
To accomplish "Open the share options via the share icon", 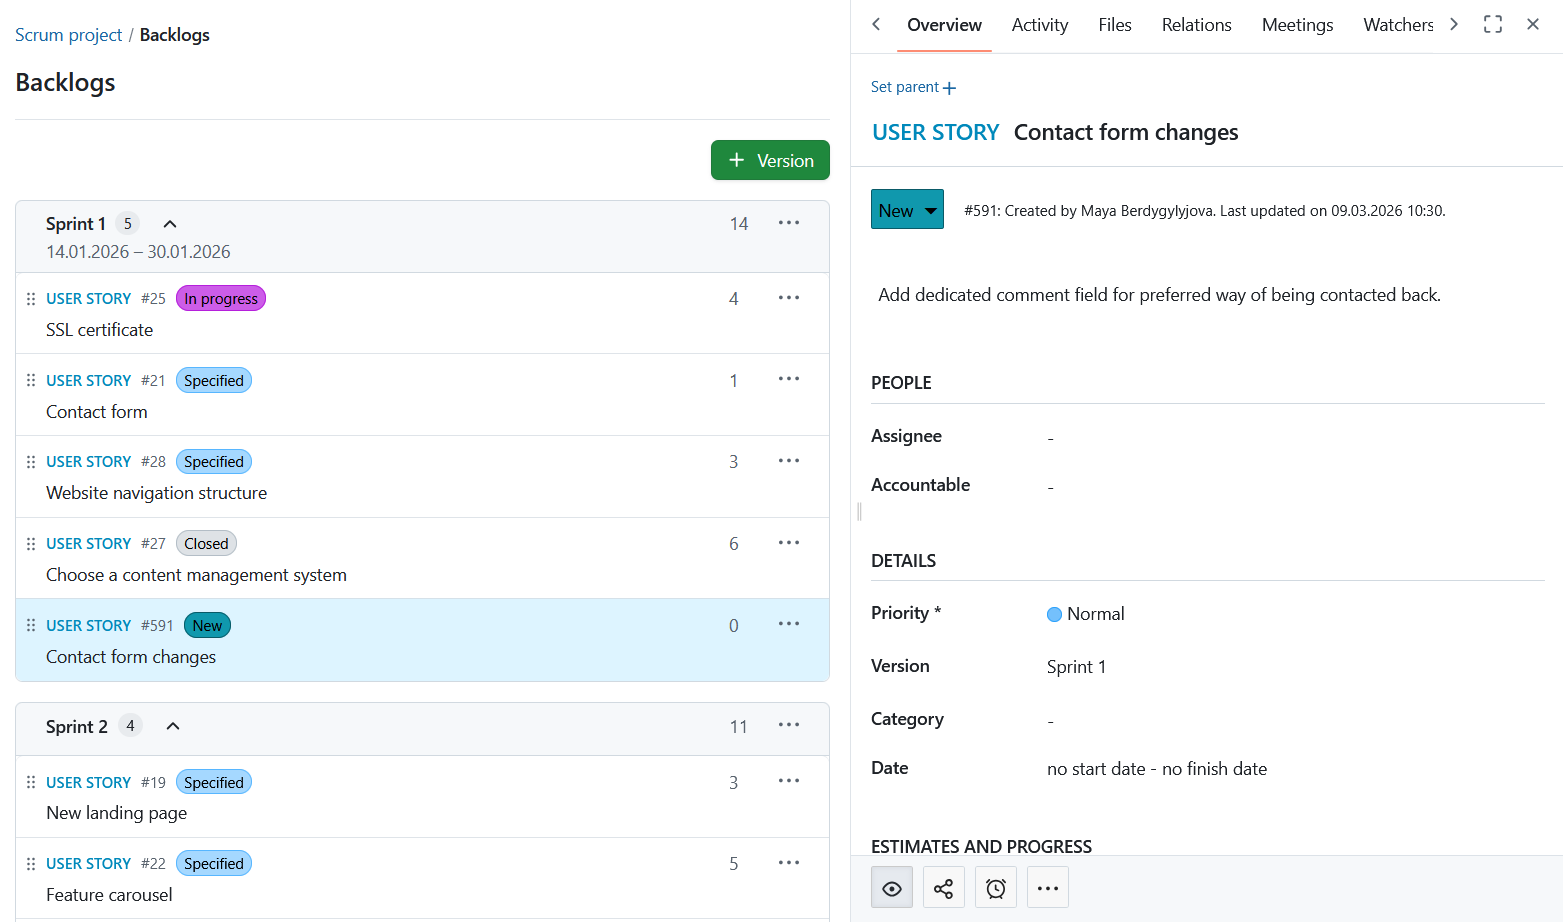I will pos(943,887).
